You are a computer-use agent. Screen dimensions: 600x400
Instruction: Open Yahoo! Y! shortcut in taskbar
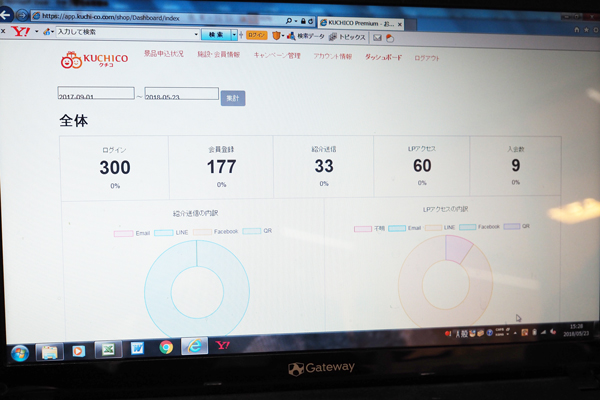click(222, 345)
